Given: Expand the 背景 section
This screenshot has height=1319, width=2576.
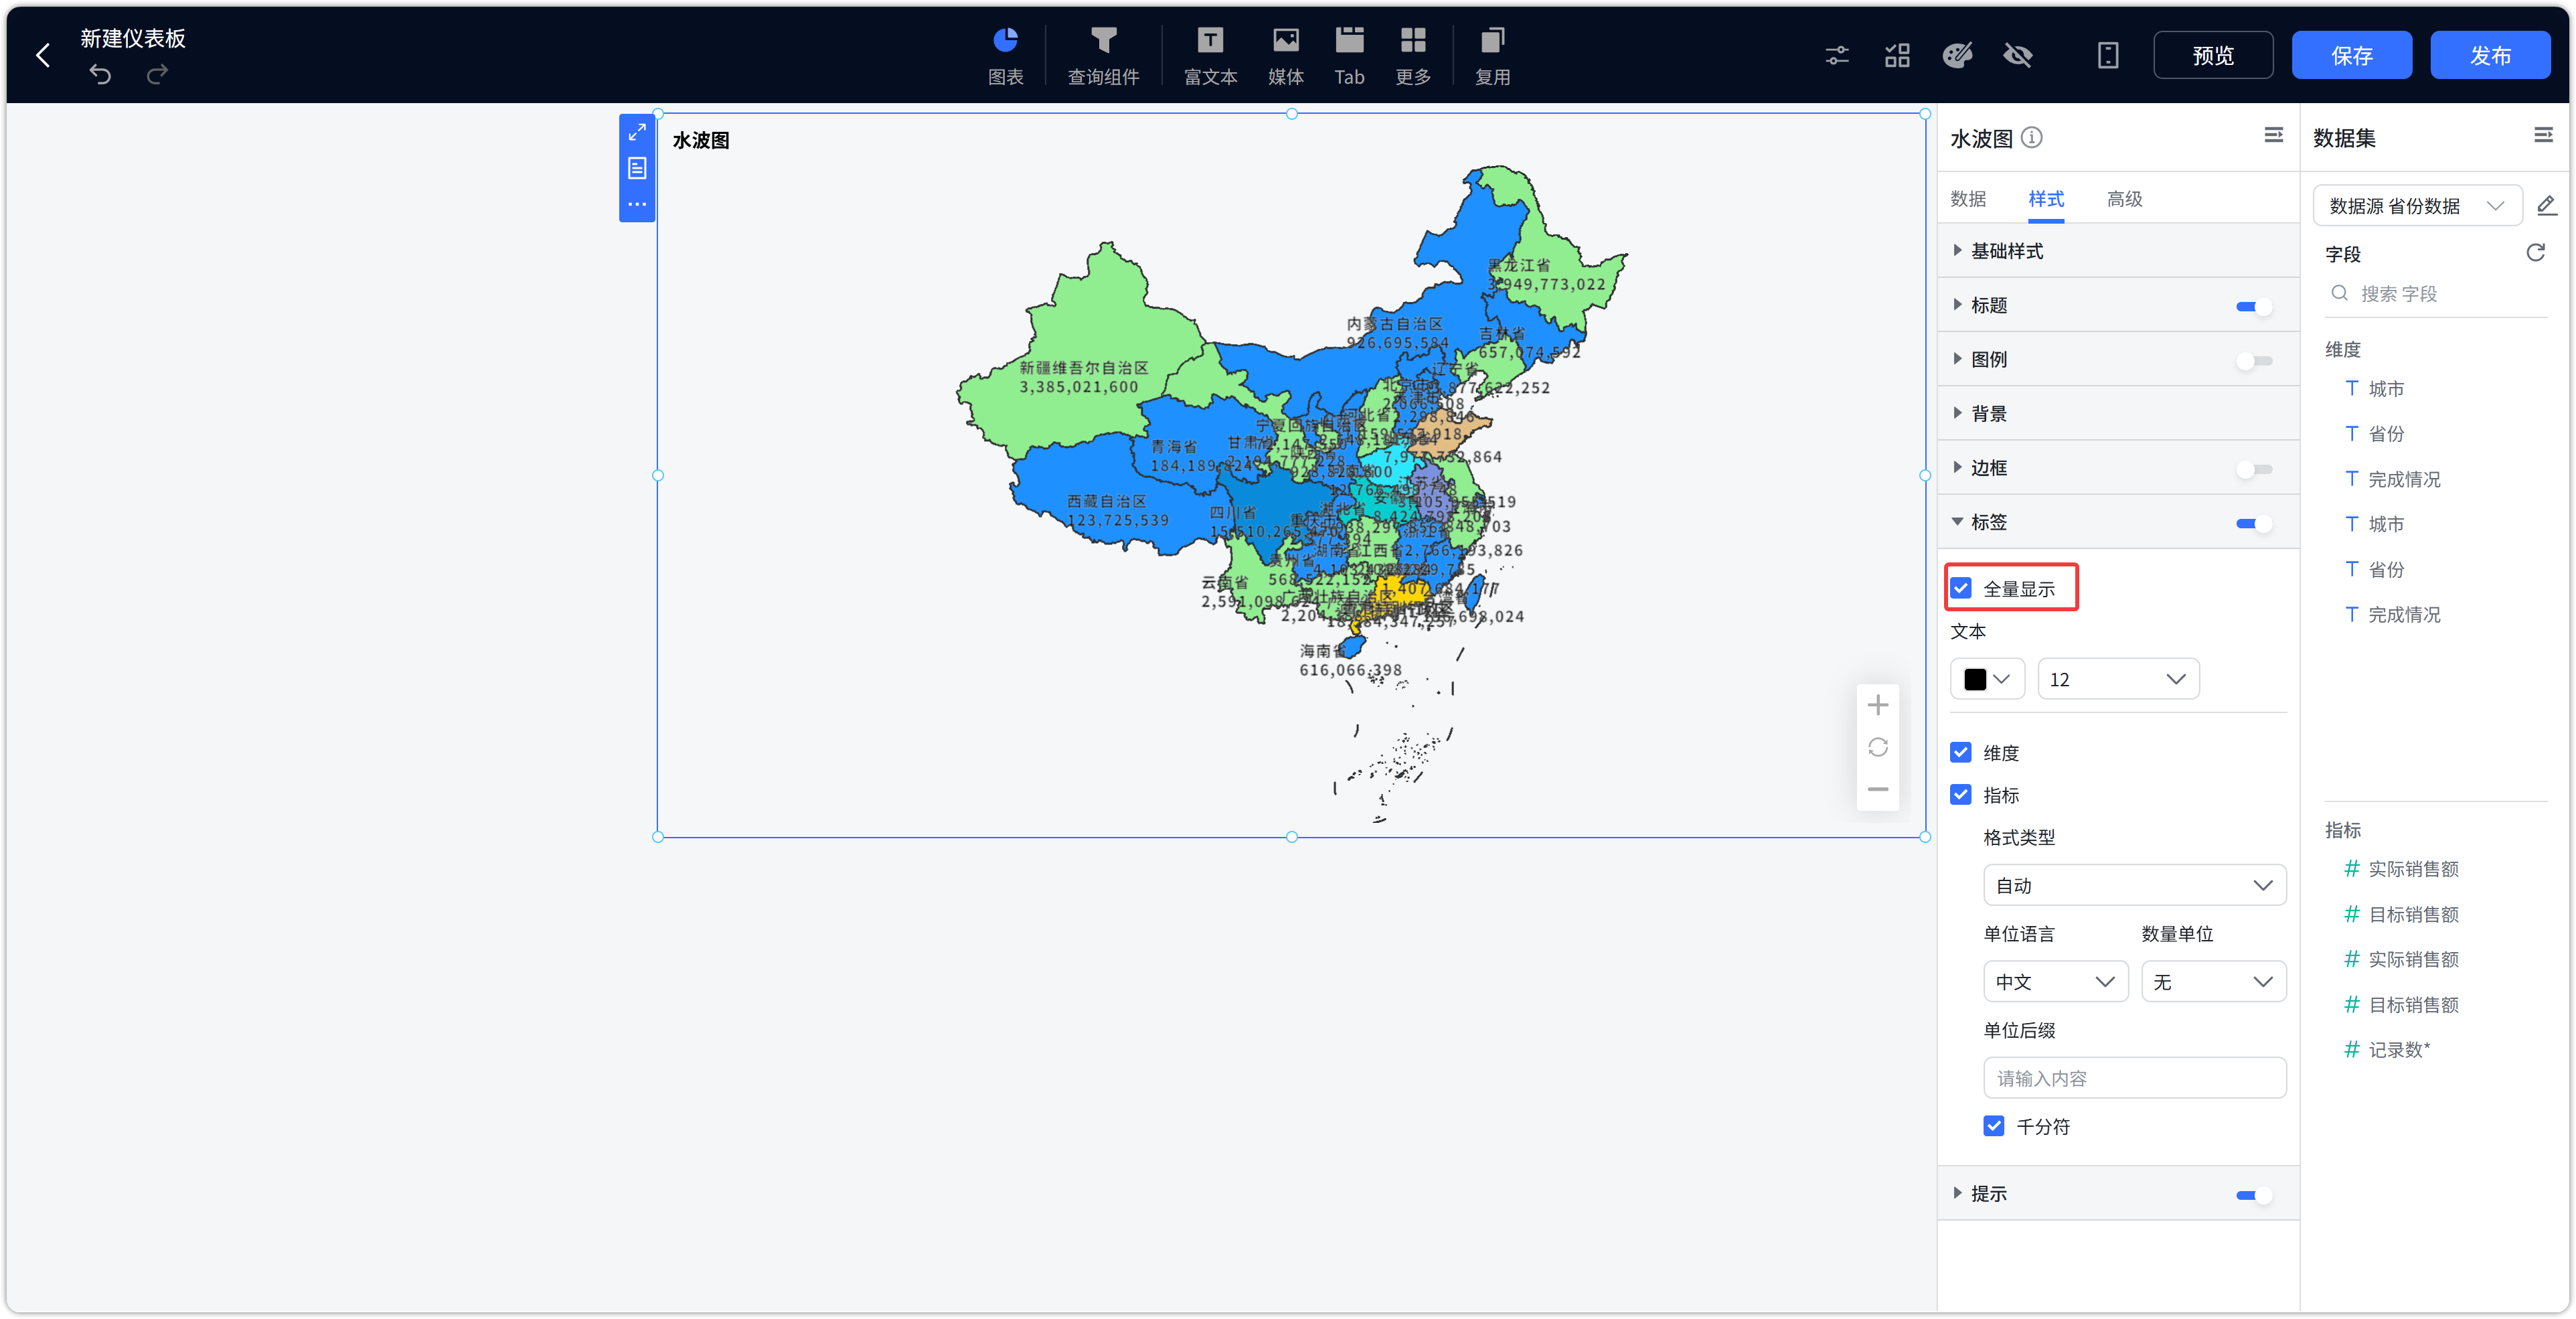Looking at the screenshot, I should 2117,413.
